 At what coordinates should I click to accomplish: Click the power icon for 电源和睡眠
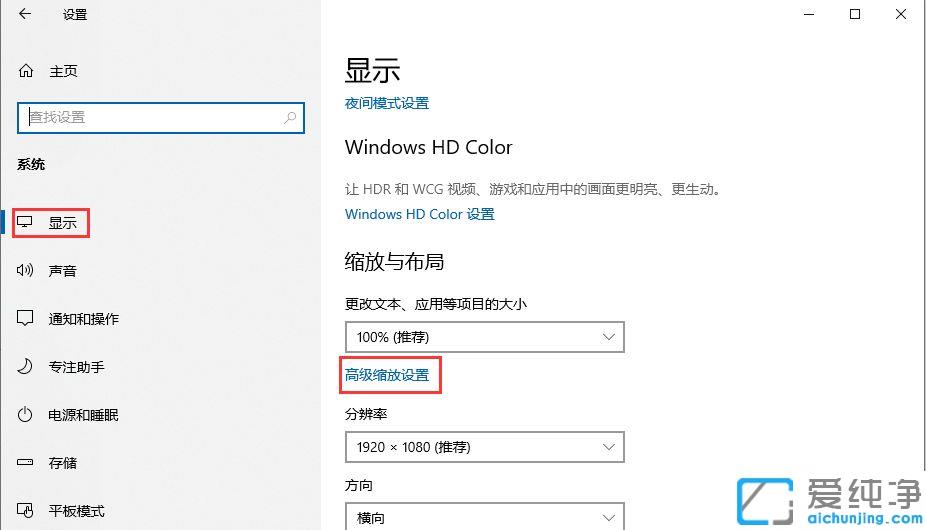tap(26, 415)
